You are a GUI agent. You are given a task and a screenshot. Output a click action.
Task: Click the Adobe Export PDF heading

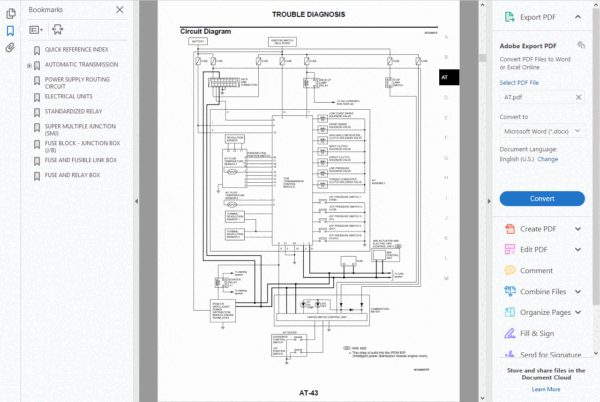(528, 46)
